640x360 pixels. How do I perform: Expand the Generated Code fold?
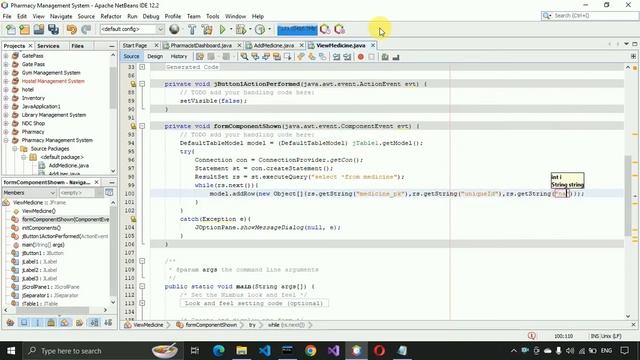coord(142,67)
